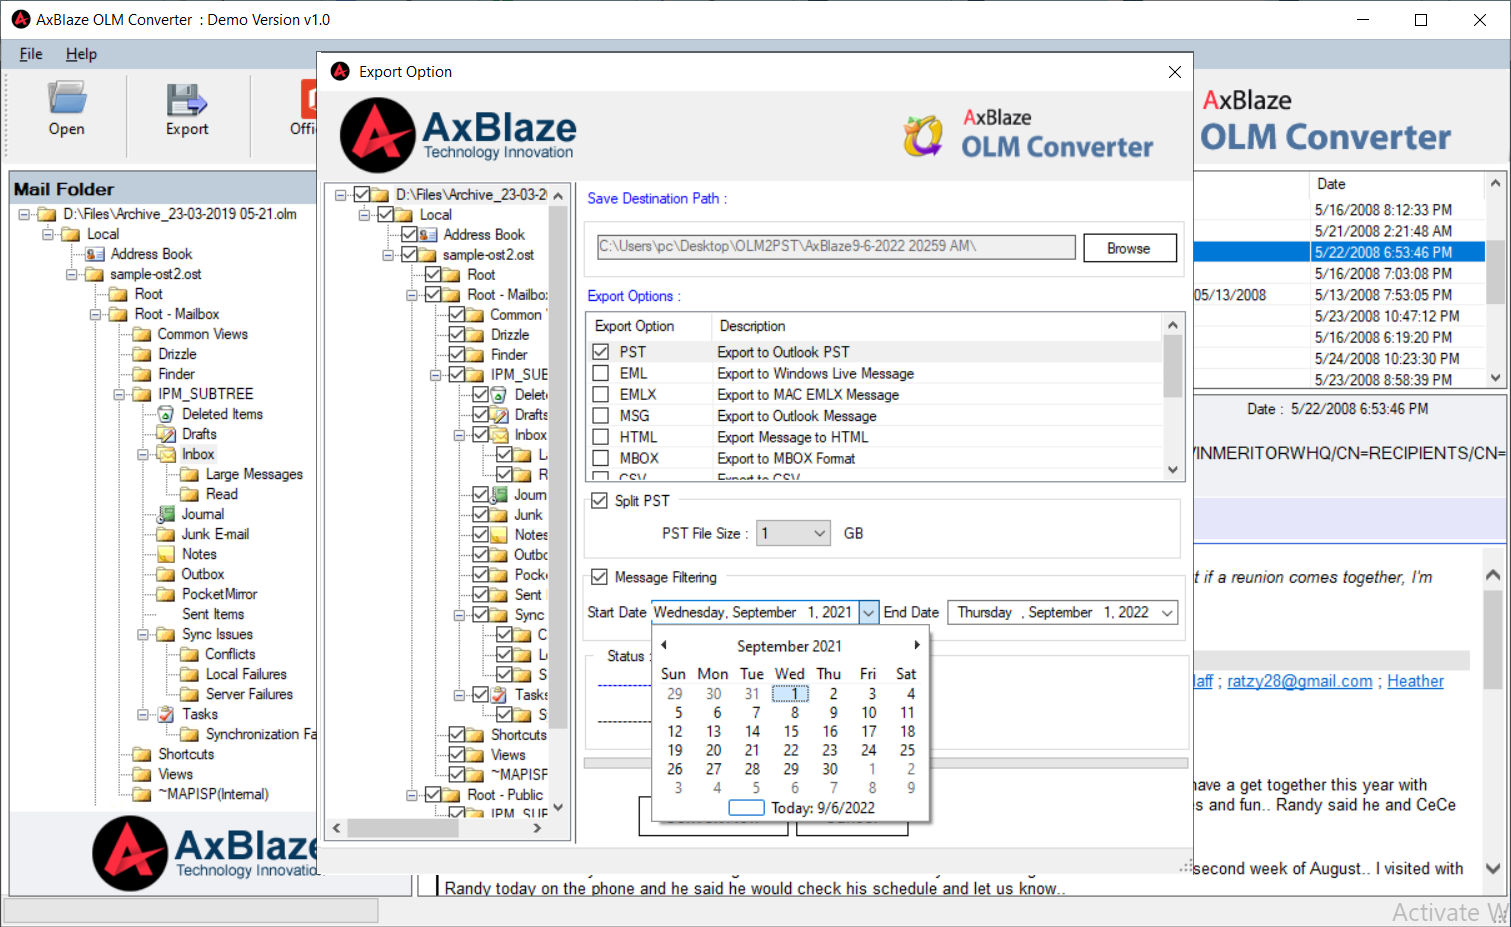
Task: Collapse sample-ost2.ost node in Mail Folder
Action: coord(71,274)
